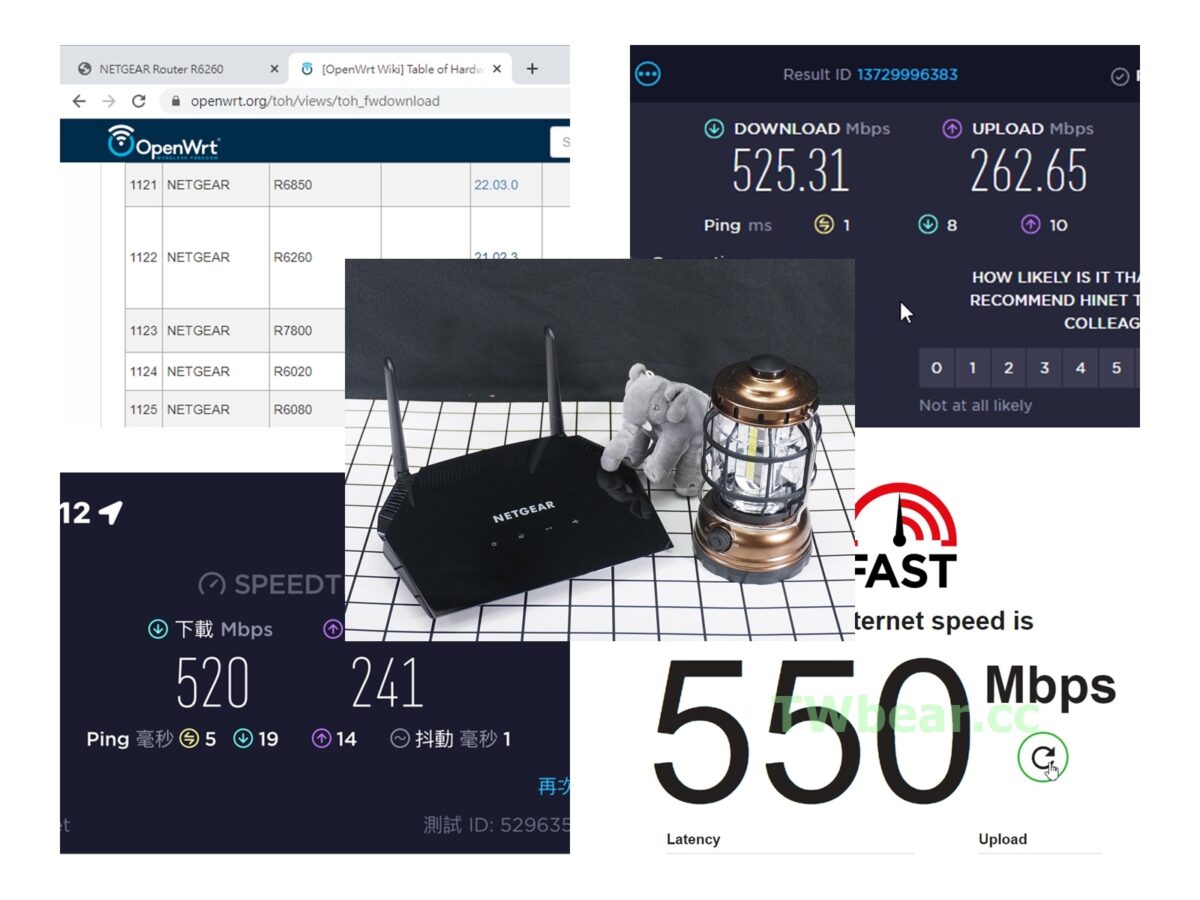Select the R6850 model cell
The image size is (1200, 900).
tap(325, 185)
